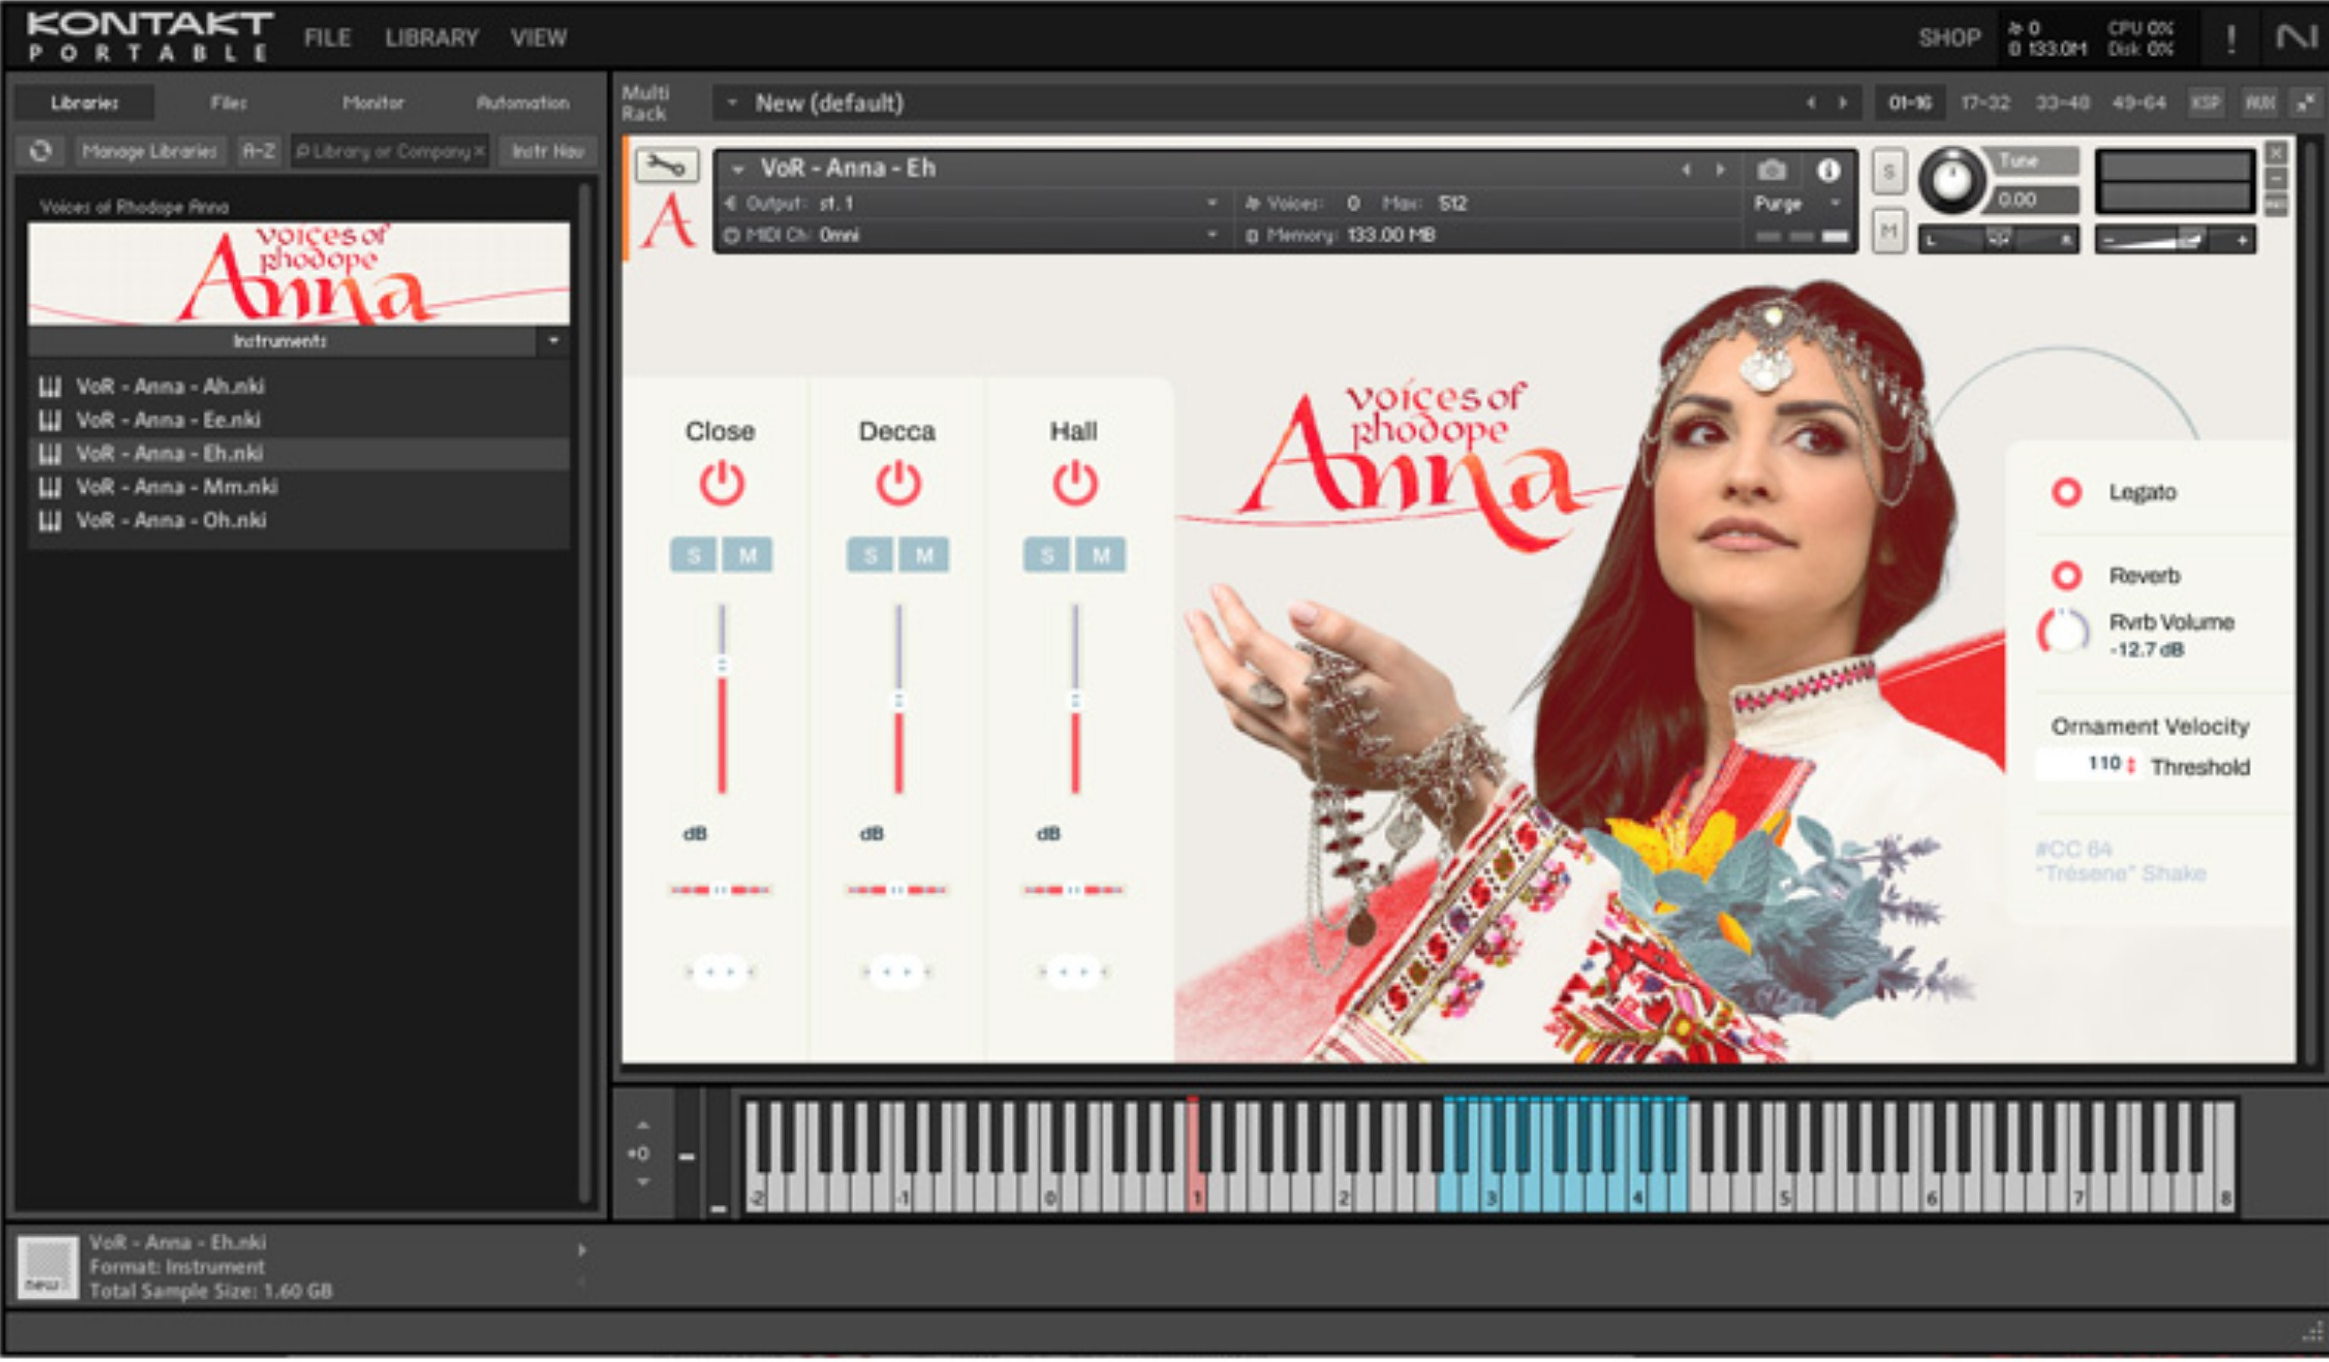Toggle the KSP multi script button
2329x1362 pixels.
[x=2205, y=102]
